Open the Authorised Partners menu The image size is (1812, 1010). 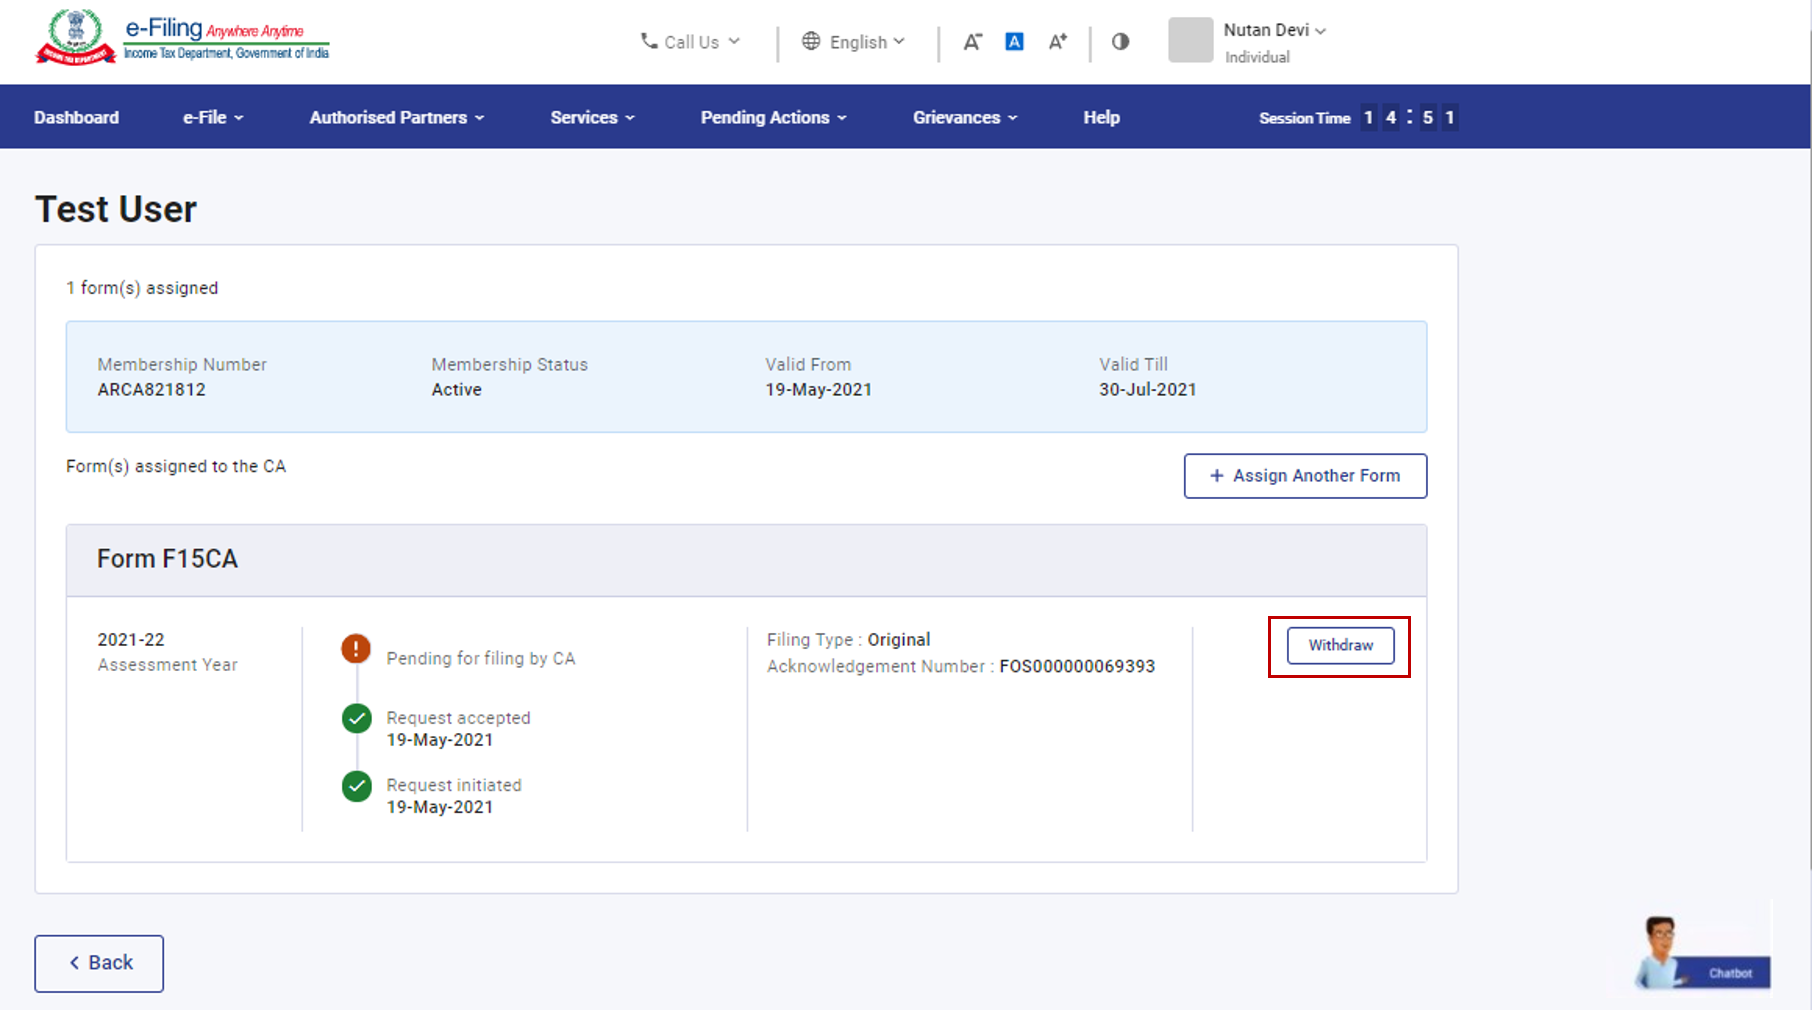396,118
